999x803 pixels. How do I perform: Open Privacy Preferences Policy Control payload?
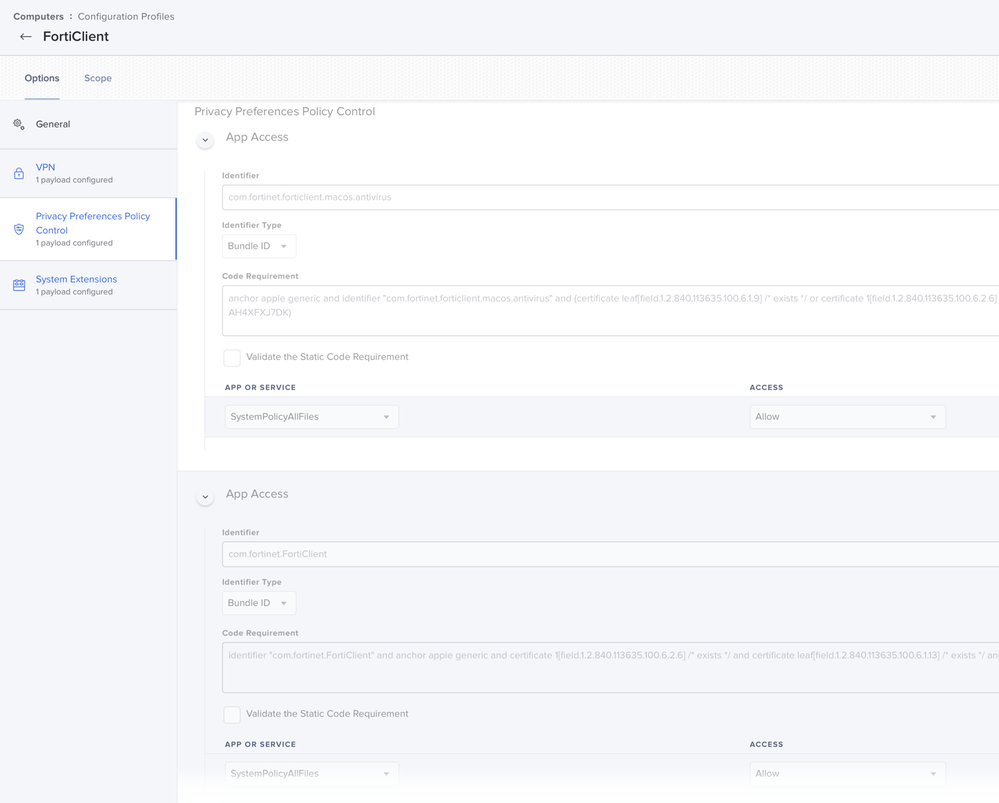(88, 229)
